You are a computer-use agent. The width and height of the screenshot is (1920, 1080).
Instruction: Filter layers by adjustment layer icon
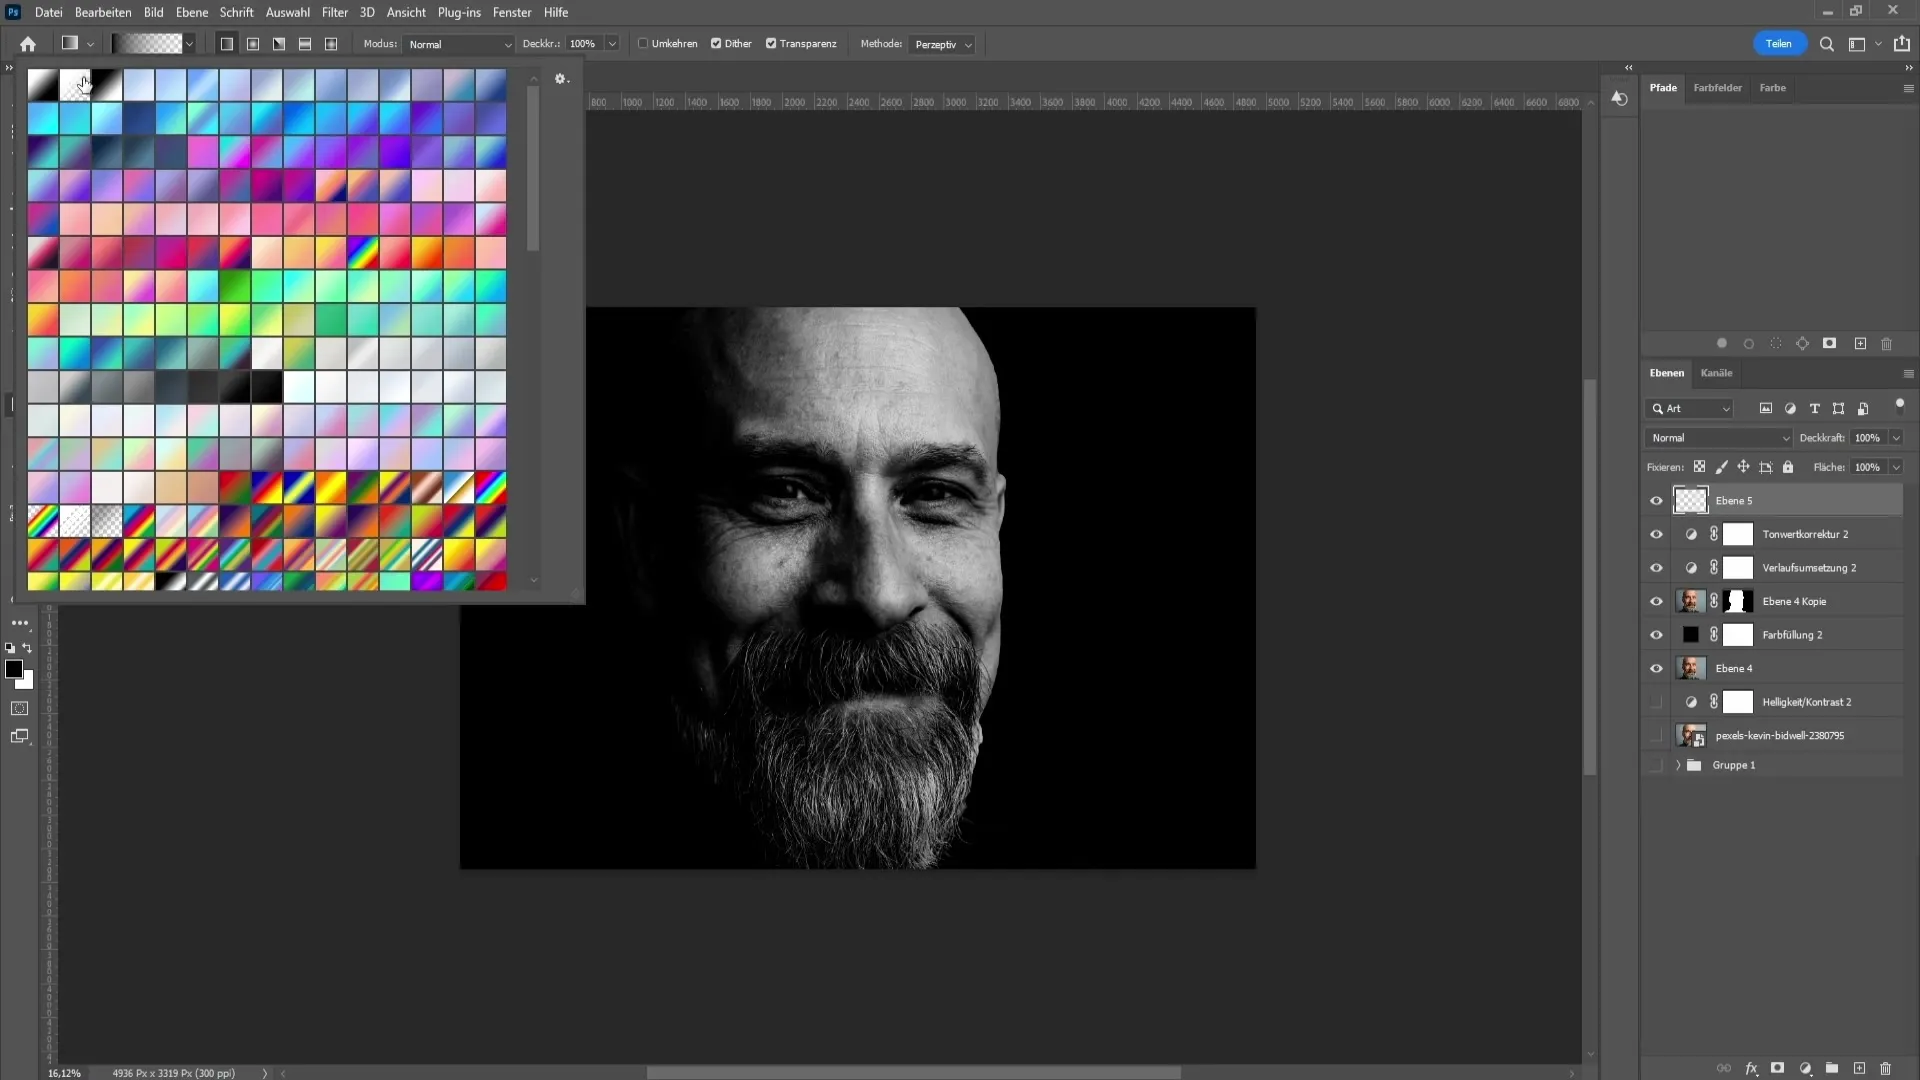(1790, 409)
